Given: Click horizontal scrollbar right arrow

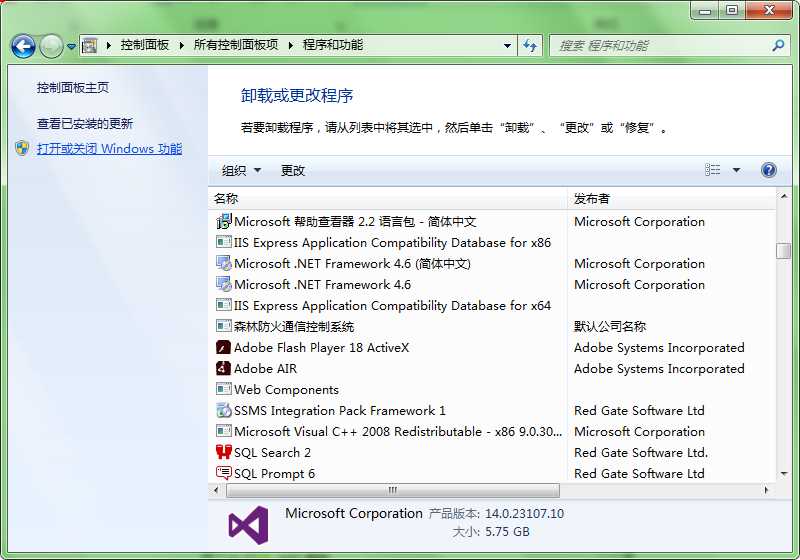Looking at the screenshot, I should pyautogui.click(x=766, y=490).
